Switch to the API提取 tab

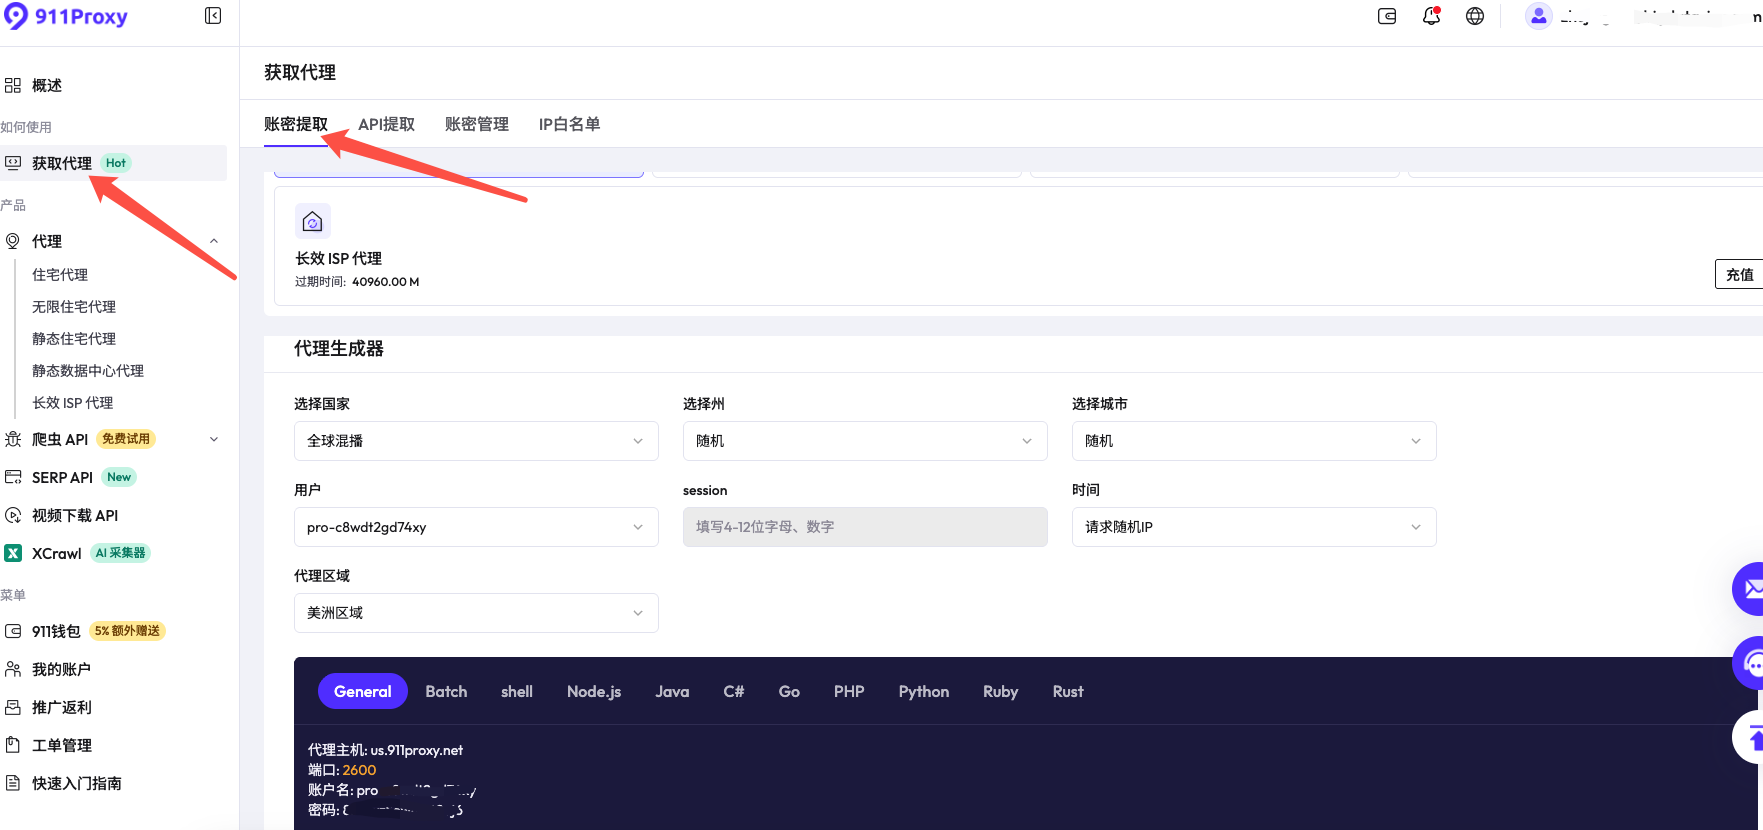click(386, 124)
